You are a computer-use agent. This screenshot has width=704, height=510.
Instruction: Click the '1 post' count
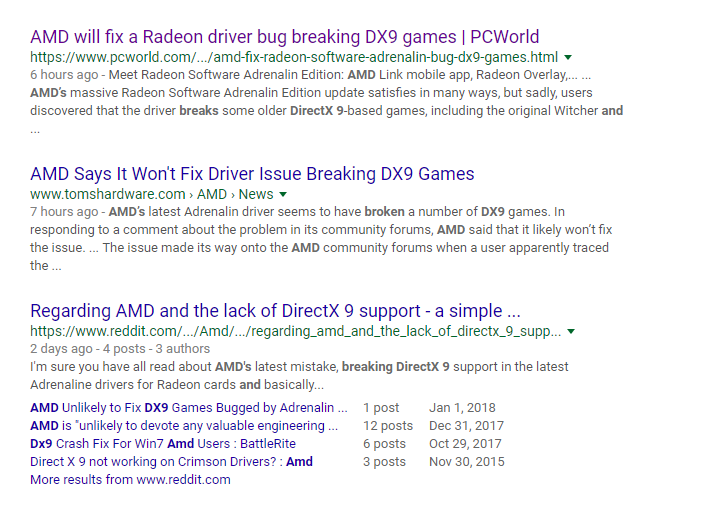381,408
